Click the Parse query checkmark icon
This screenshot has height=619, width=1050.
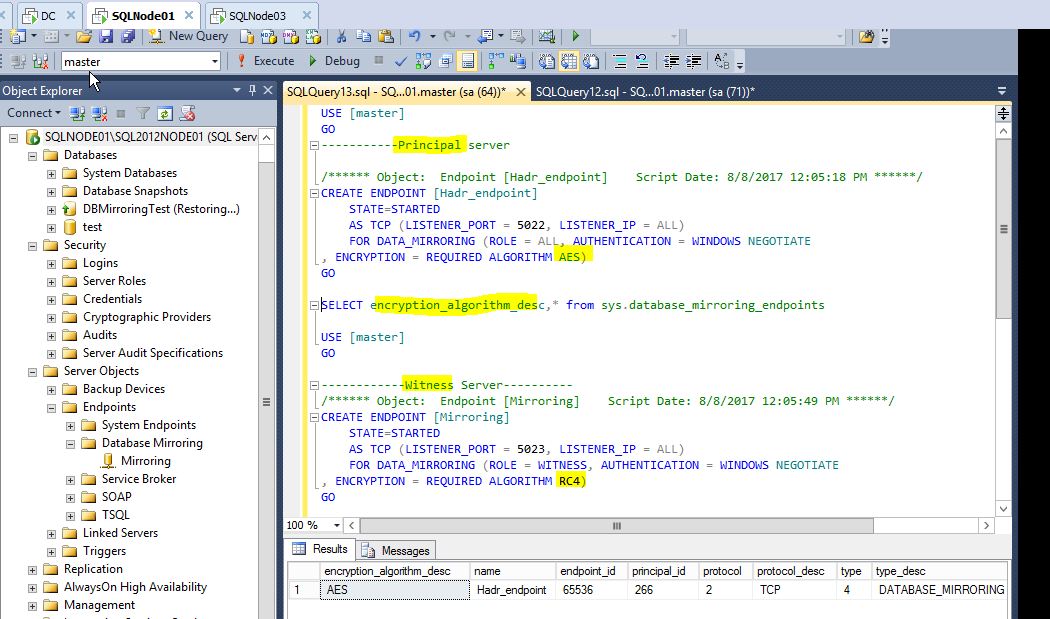(402, 61)
